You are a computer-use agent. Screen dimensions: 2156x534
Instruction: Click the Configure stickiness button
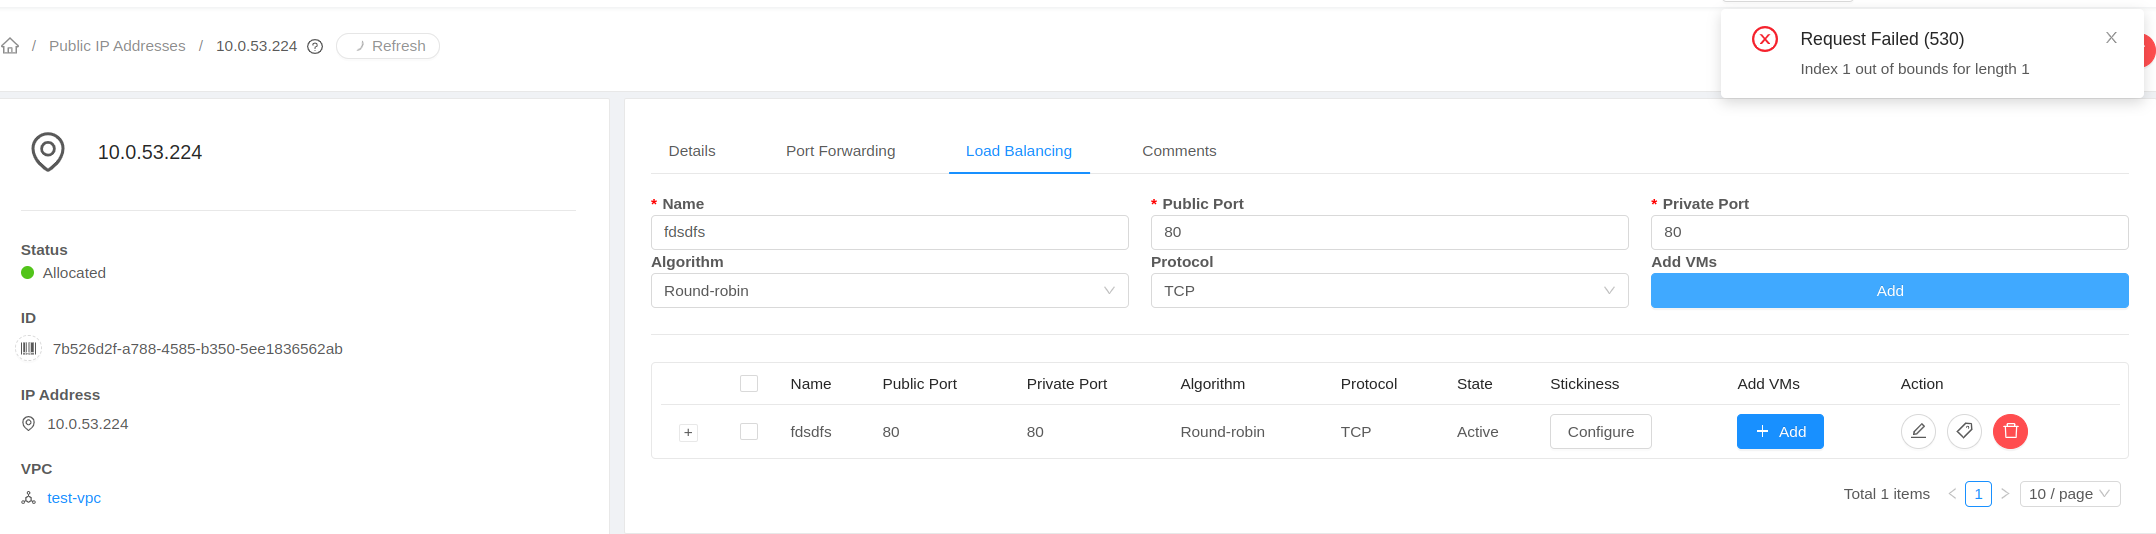1600,432
